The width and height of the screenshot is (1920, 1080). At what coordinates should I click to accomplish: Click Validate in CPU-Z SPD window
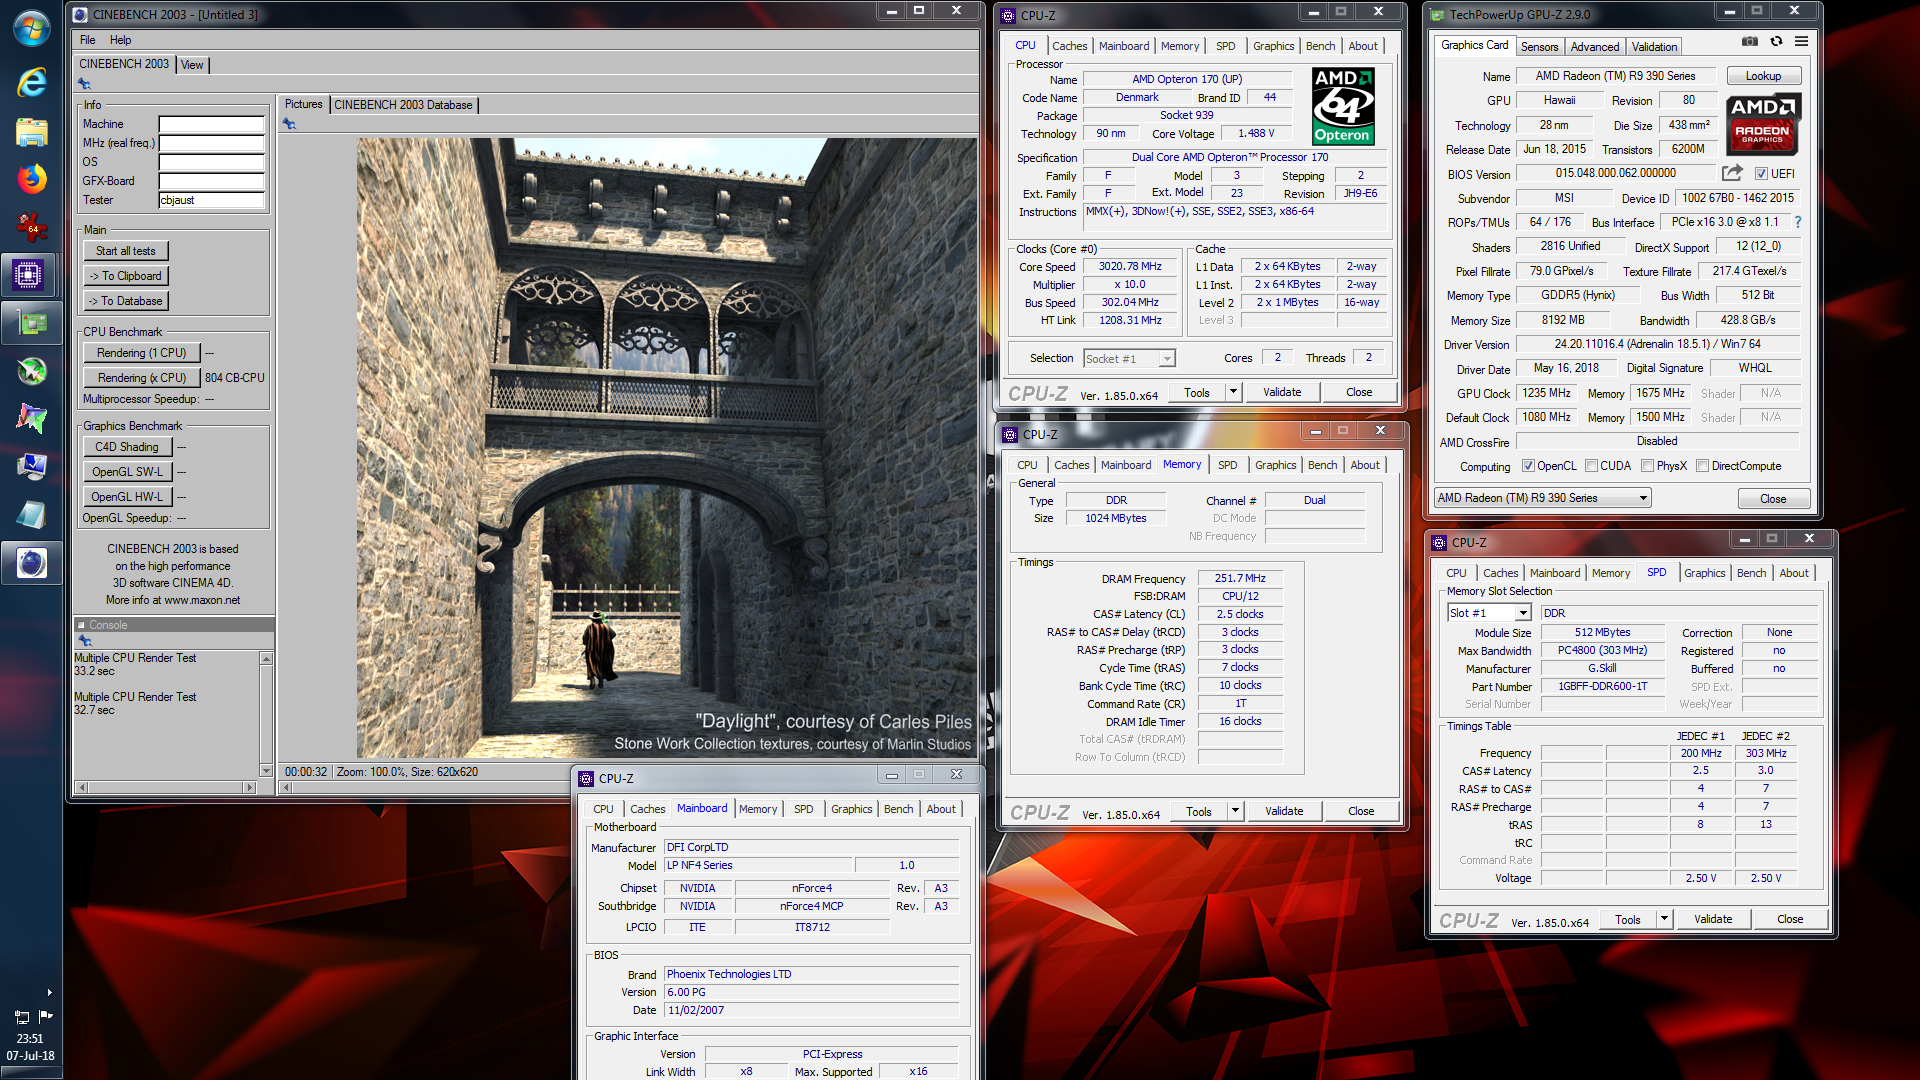click(1713, 919)
